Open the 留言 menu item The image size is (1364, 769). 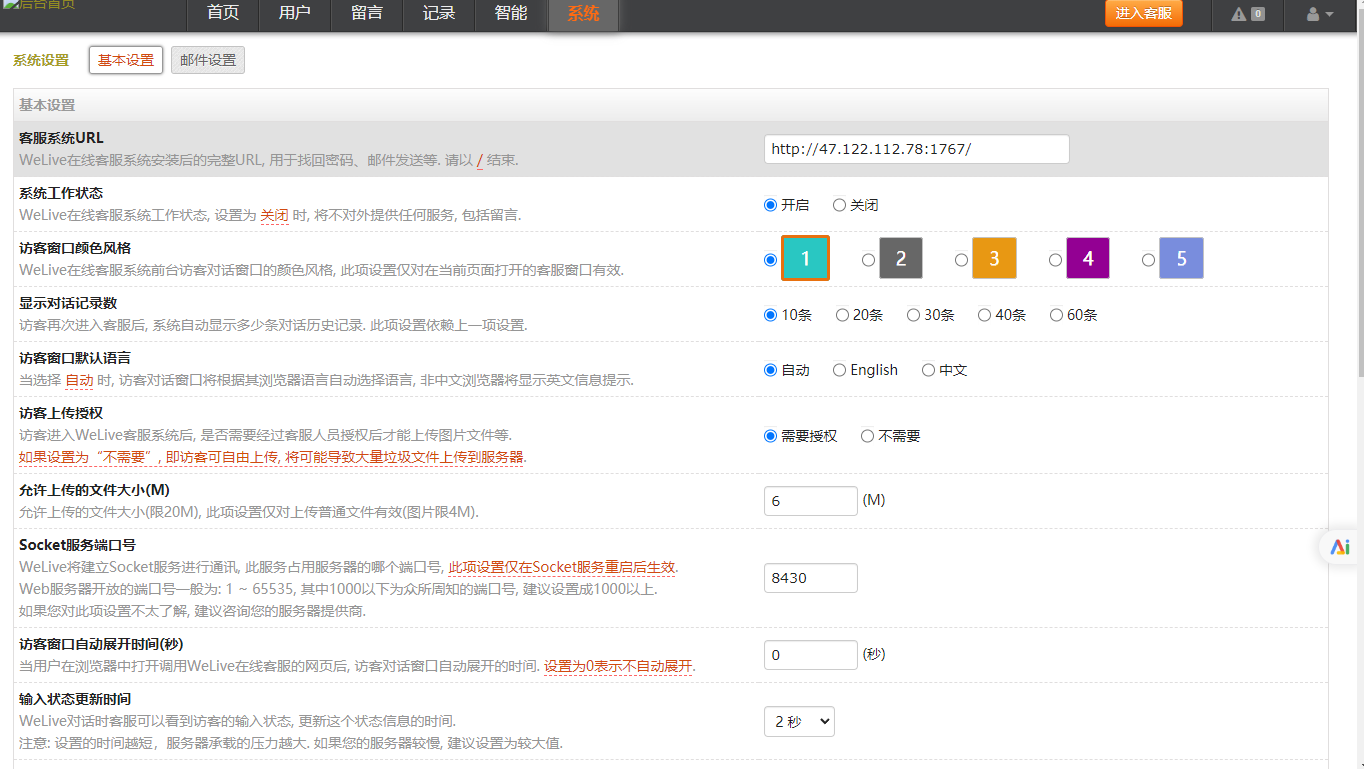click(x=366, y=14)
